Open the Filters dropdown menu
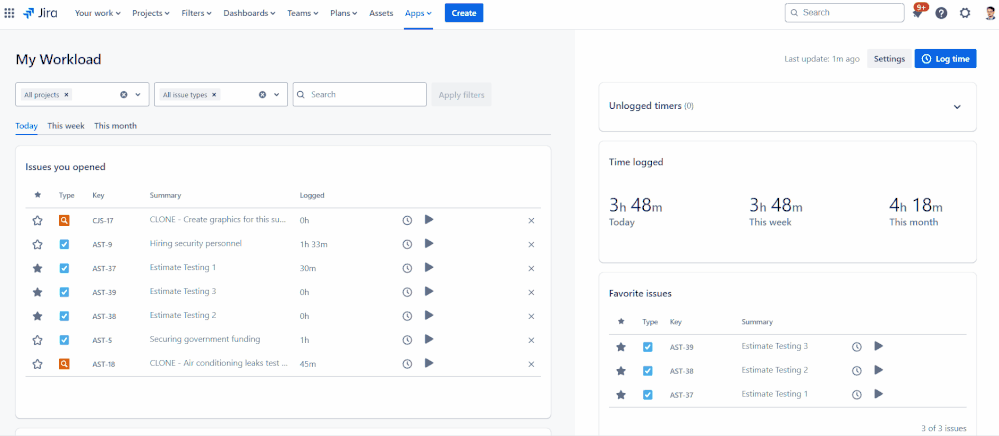This screenshot has width=999, height=436. [x=196, y=13]
